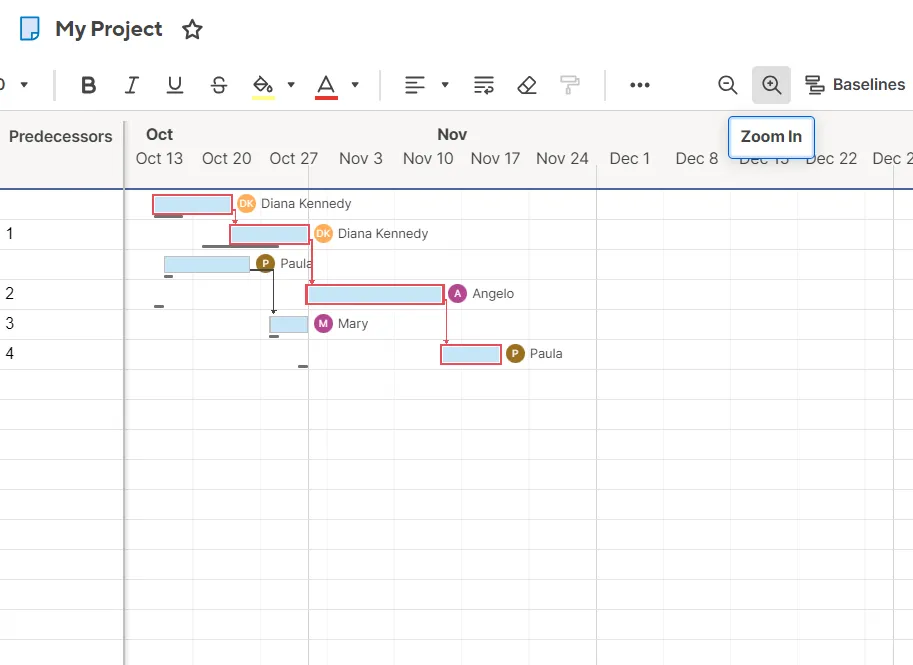Select Mary's Gantt task bar
This screenshot has width=913, height=665.
pyautogui.click(x=289, y=324)
